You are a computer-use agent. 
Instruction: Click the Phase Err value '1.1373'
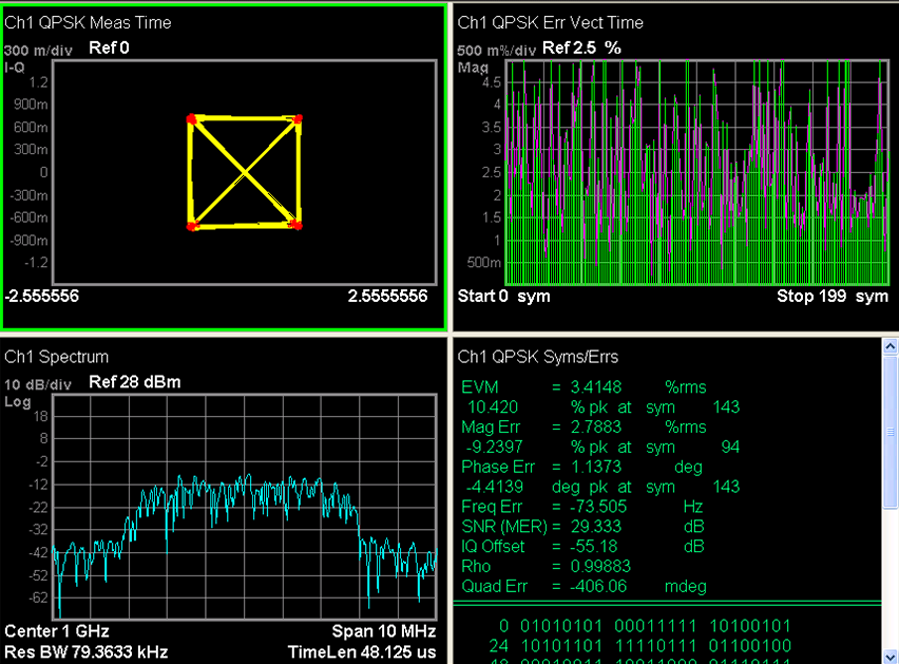(596, 467)
